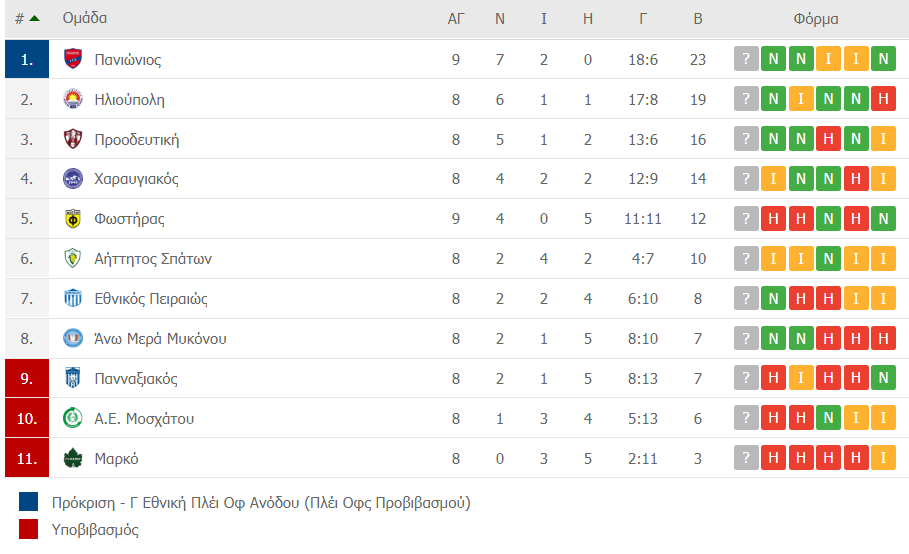Click the Πανιώνιος team crest icon
The height and width of the screenshot is (554, 909).
click(x=72, y=59)
